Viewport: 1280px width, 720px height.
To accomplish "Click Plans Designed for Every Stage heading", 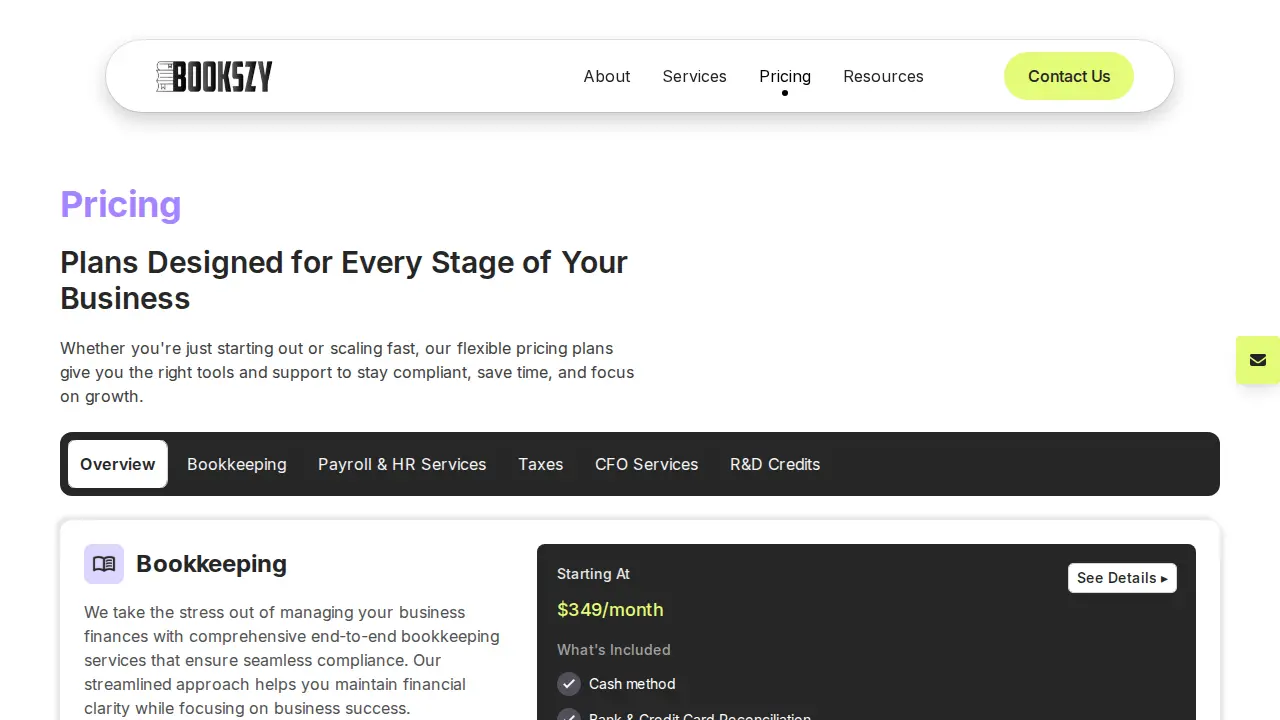I will (344, 280).
